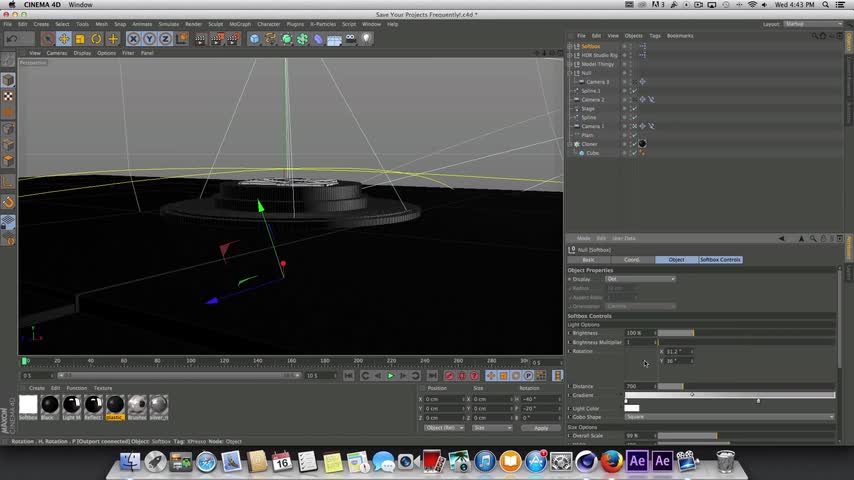Open the Simulate menu
Screen dimensions: 854x480
[168, 24]
